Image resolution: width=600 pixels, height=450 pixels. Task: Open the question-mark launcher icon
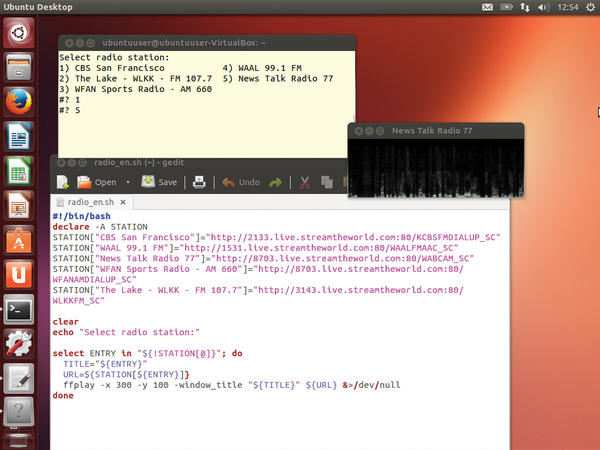point(18,412)
